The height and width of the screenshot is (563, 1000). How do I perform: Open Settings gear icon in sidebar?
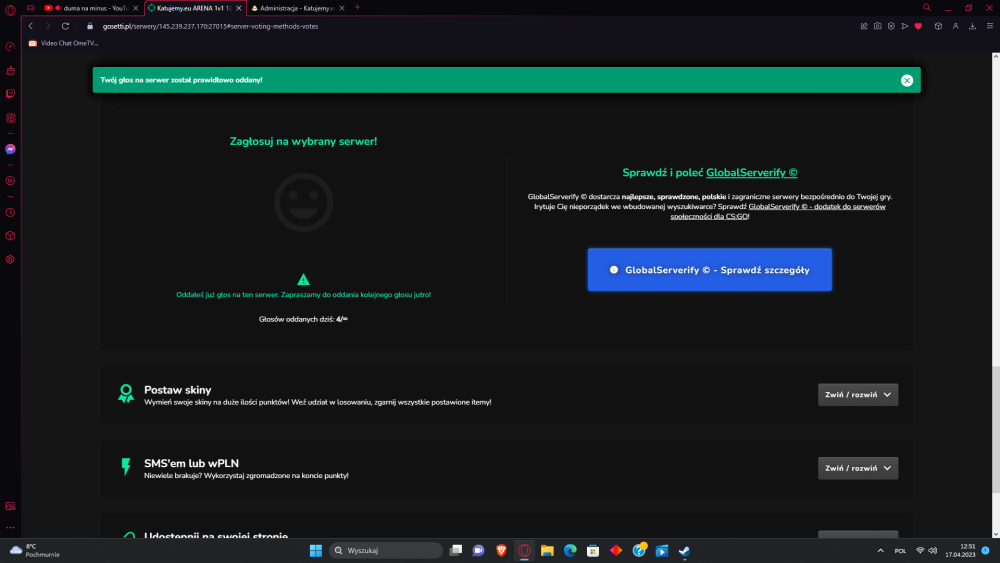click(x=10, y=260)
